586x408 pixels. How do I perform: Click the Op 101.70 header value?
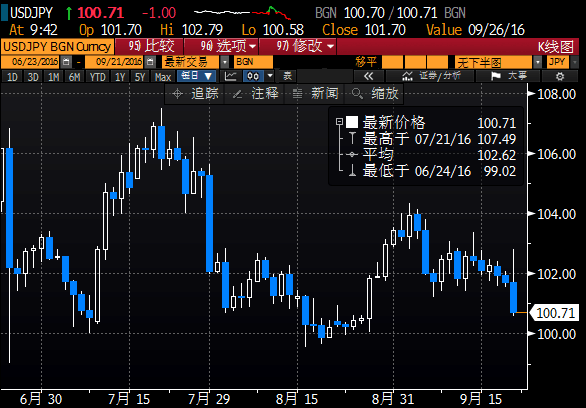pos(111,30)
